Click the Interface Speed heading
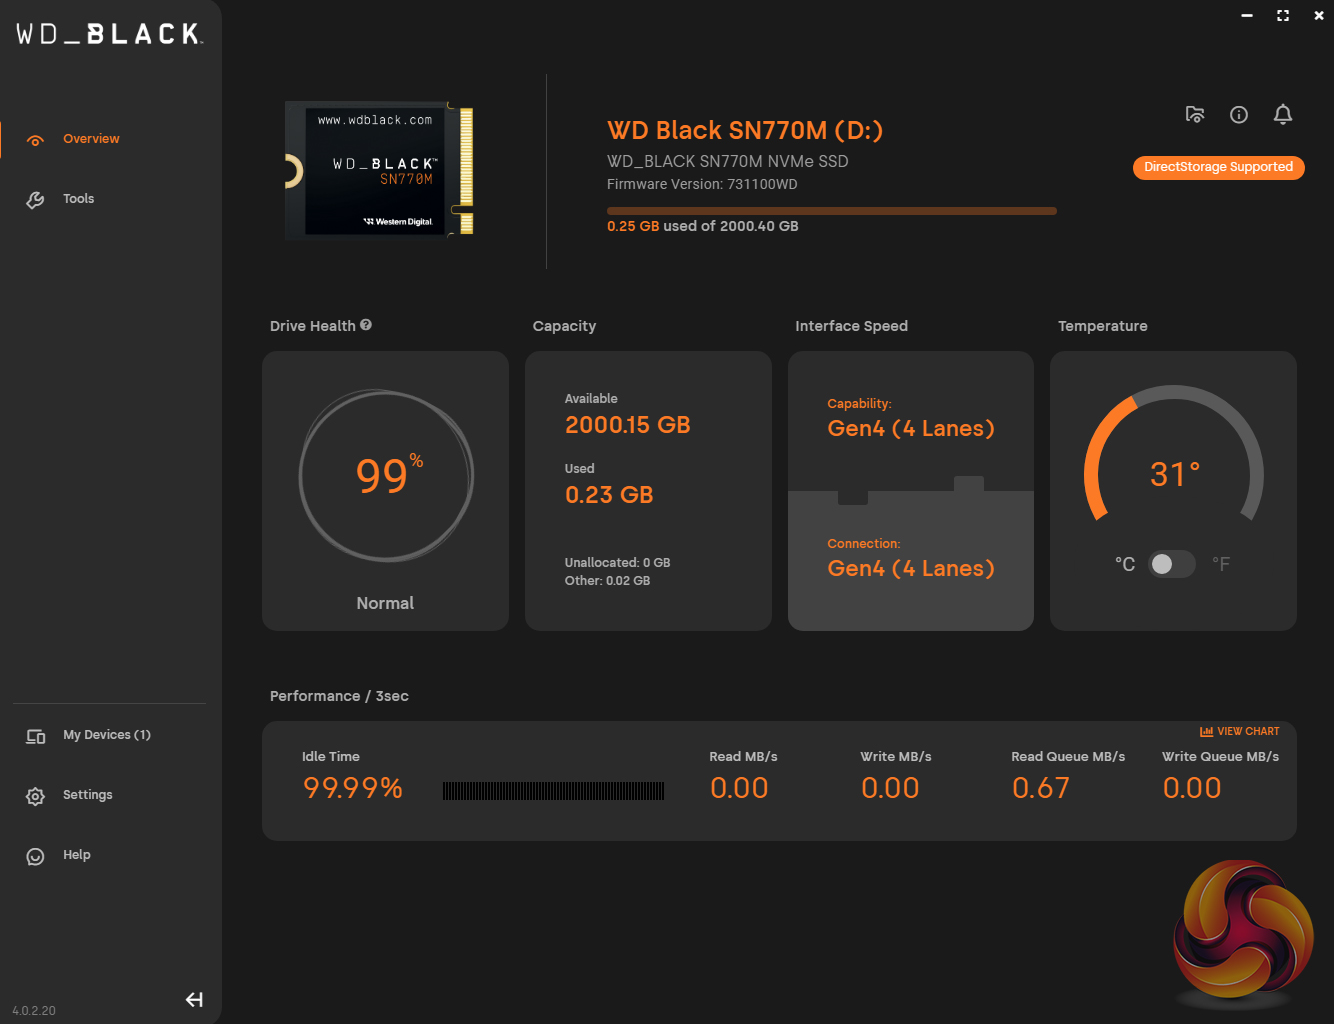 (x=851, y=326)
